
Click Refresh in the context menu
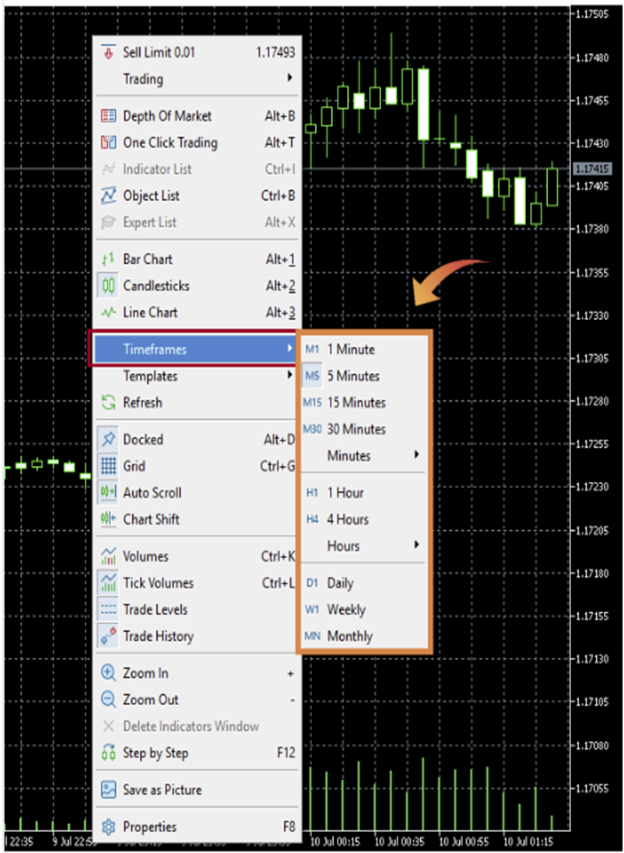[142, 403]
